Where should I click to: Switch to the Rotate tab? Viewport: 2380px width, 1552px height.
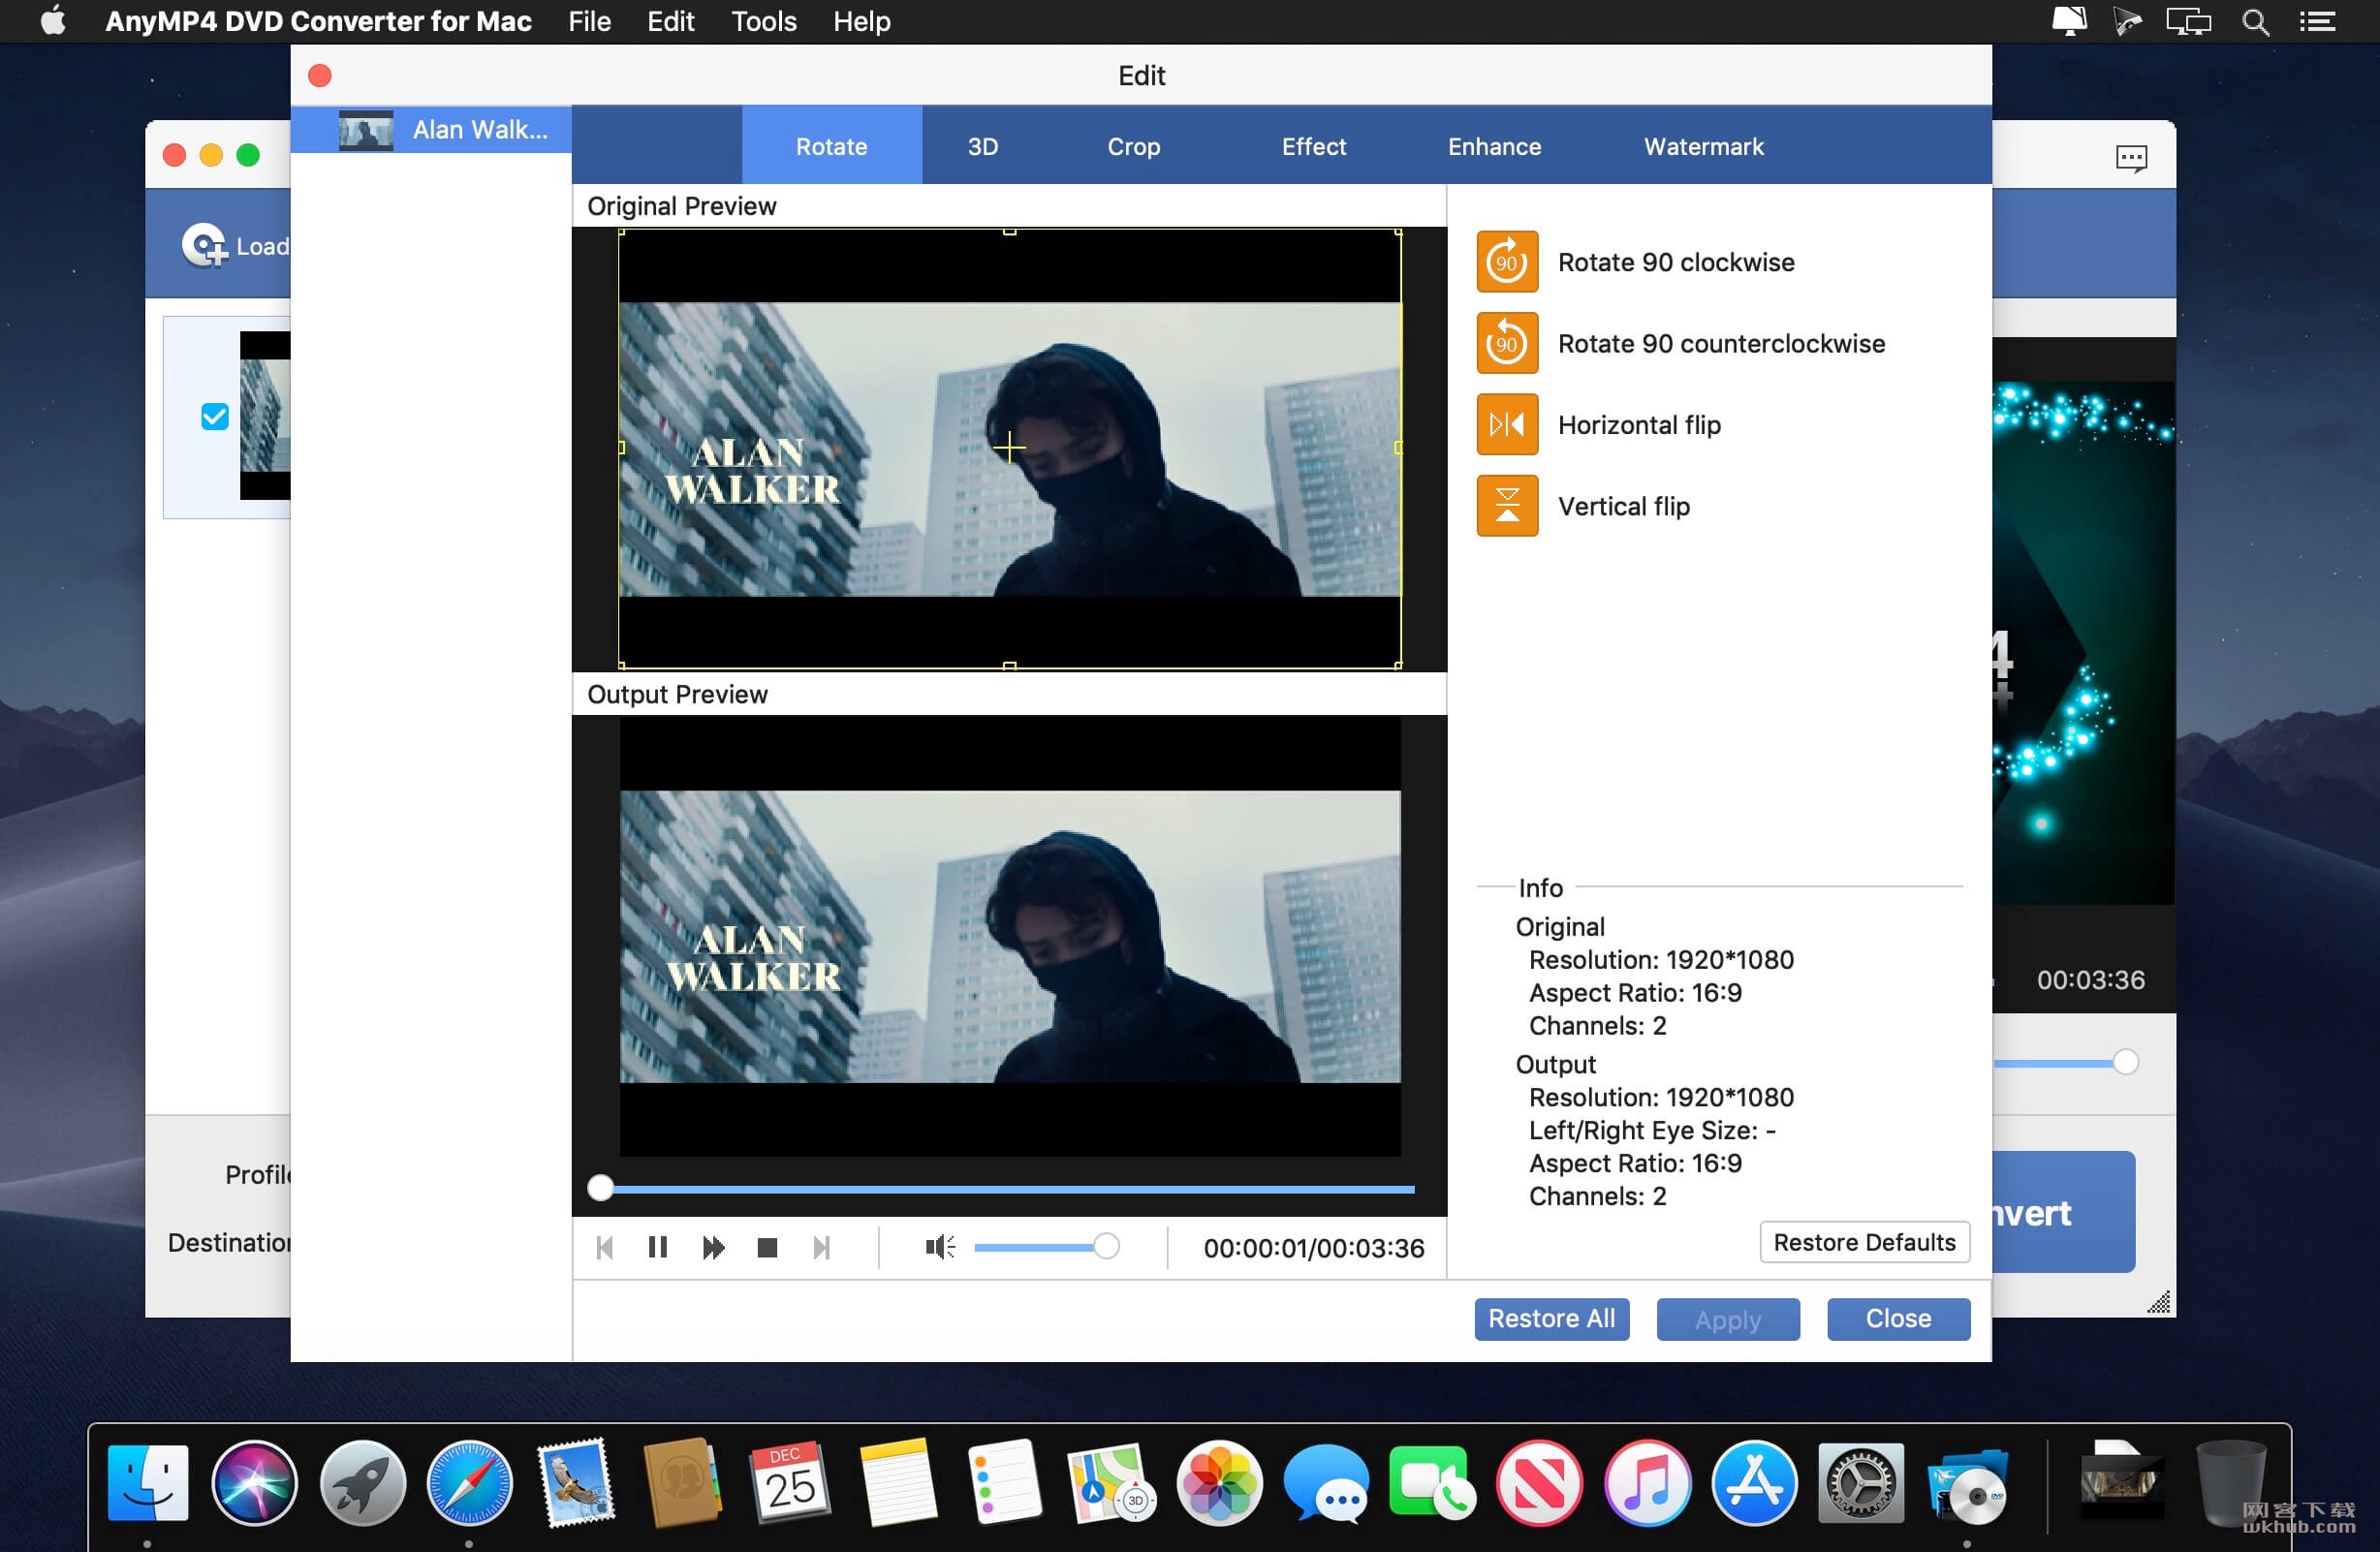[x=831, y=146]
